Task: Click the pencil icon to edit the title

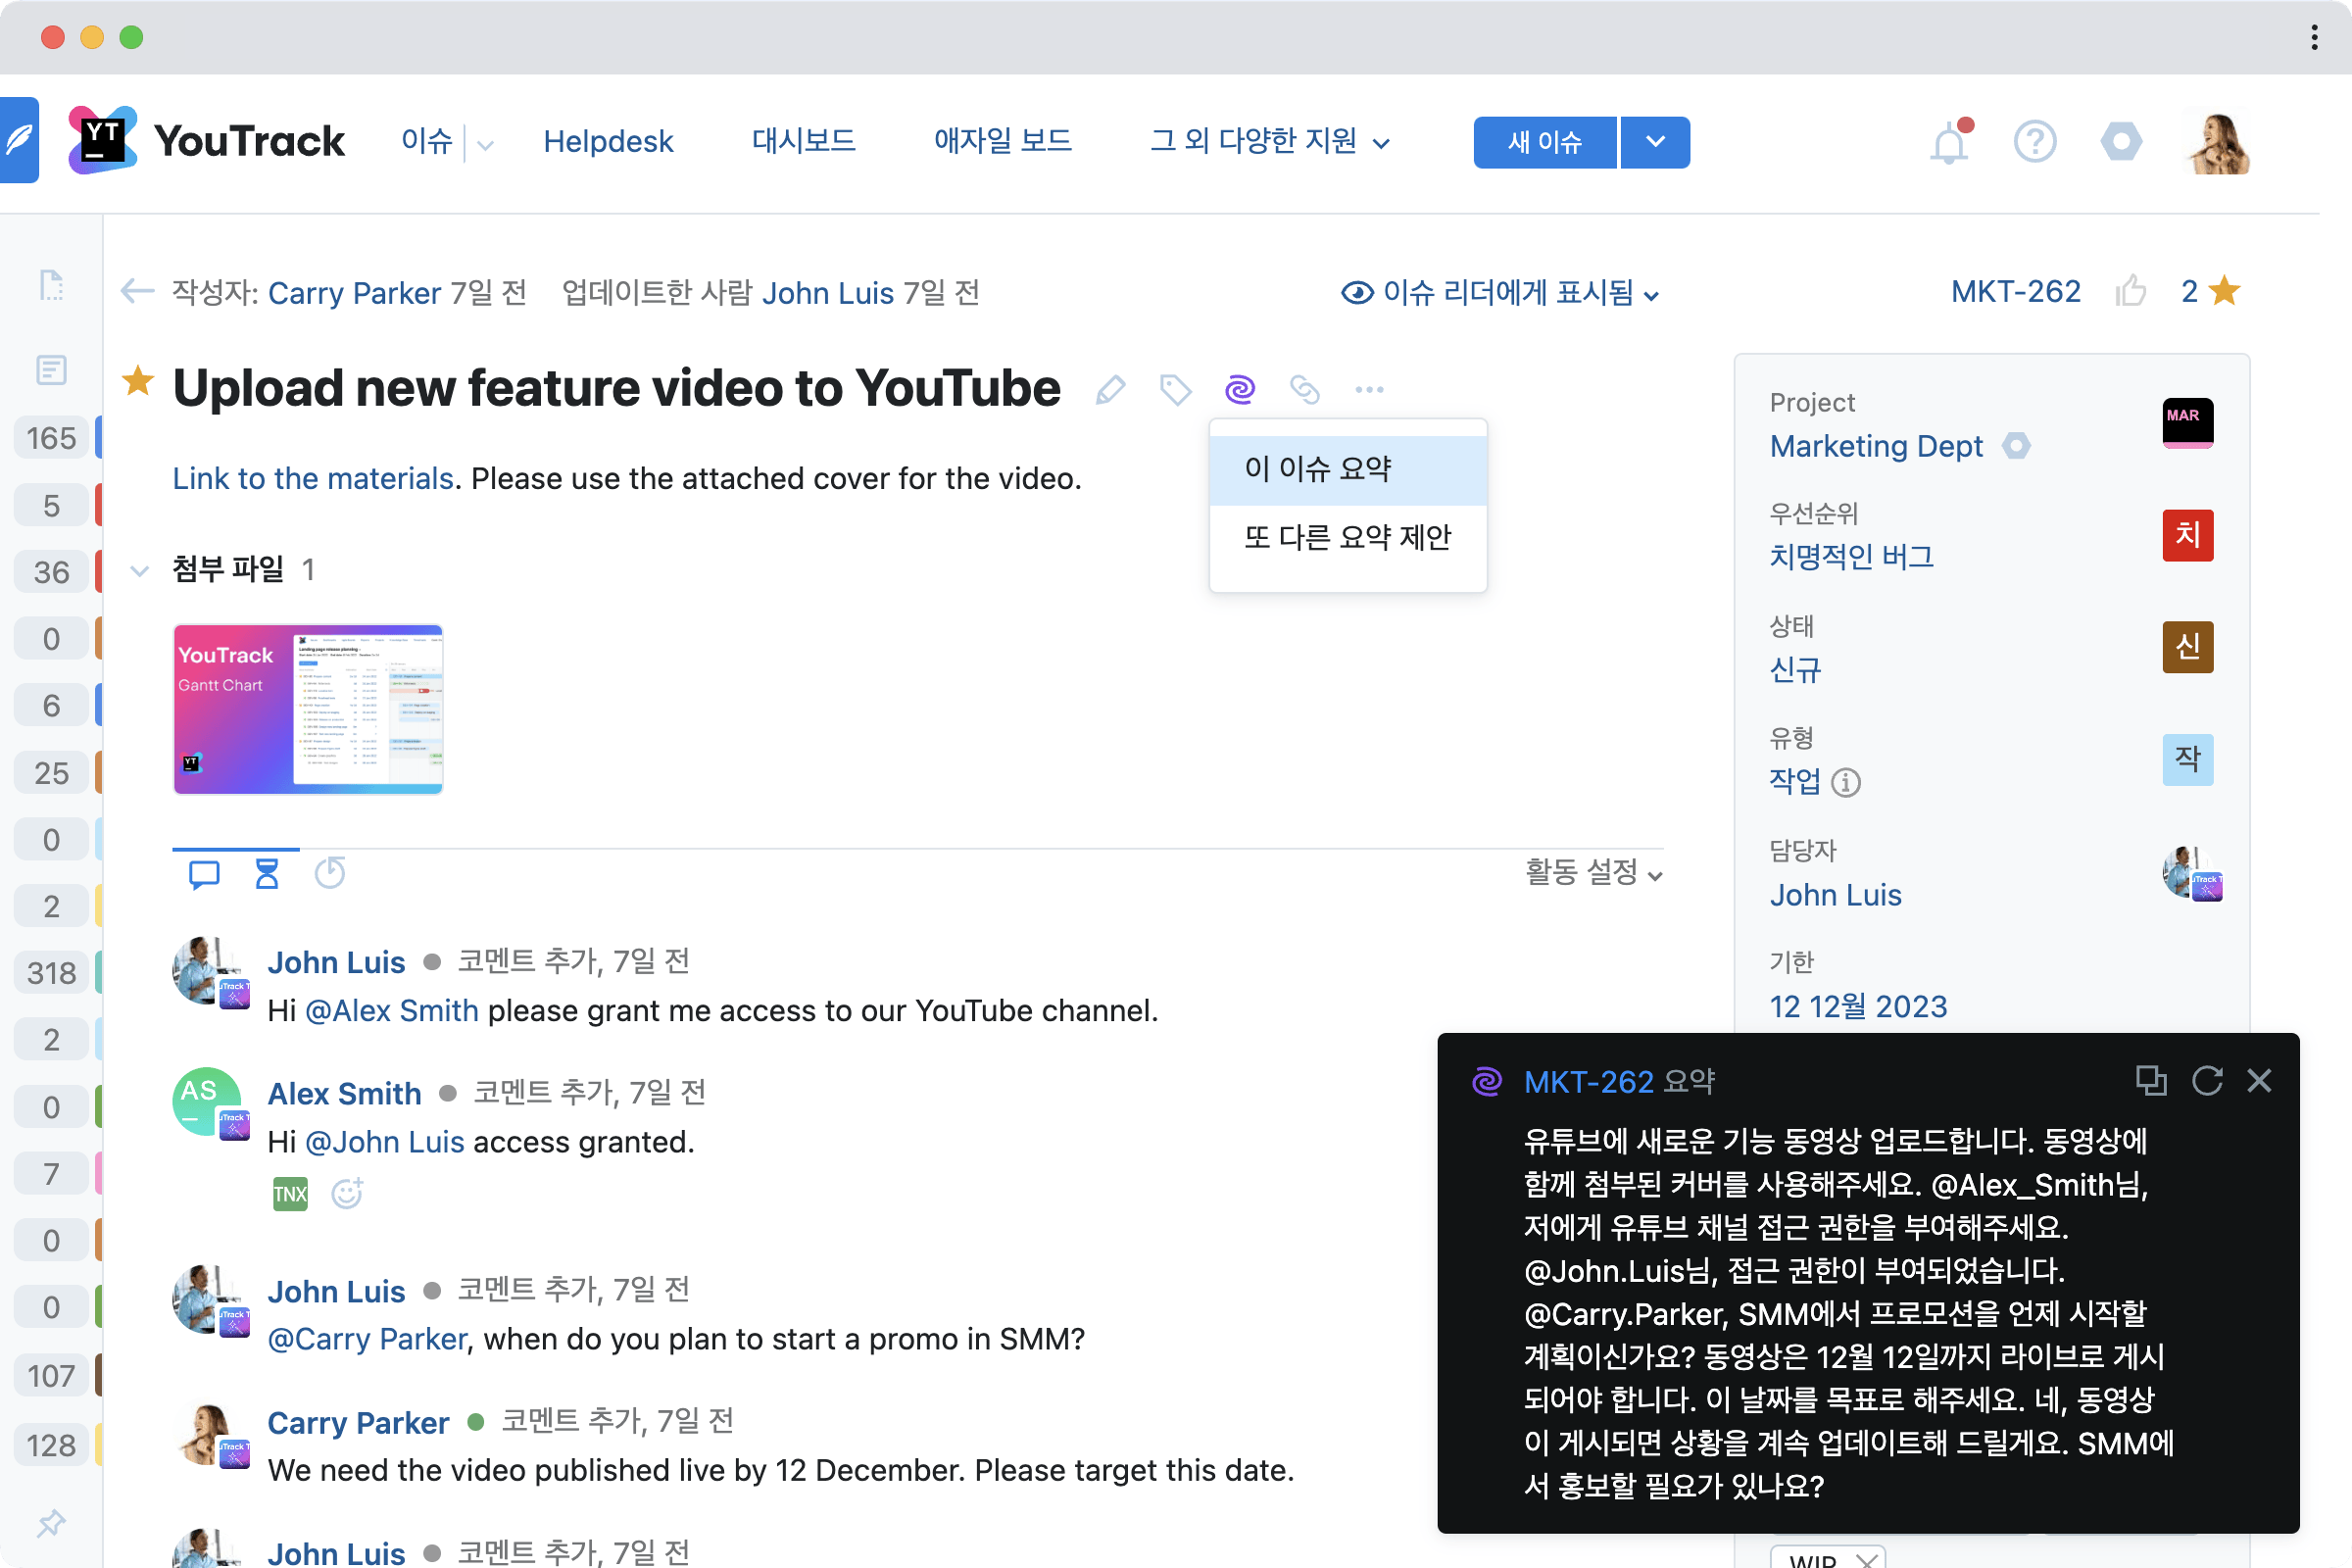Action: (x=1110, y=390)
